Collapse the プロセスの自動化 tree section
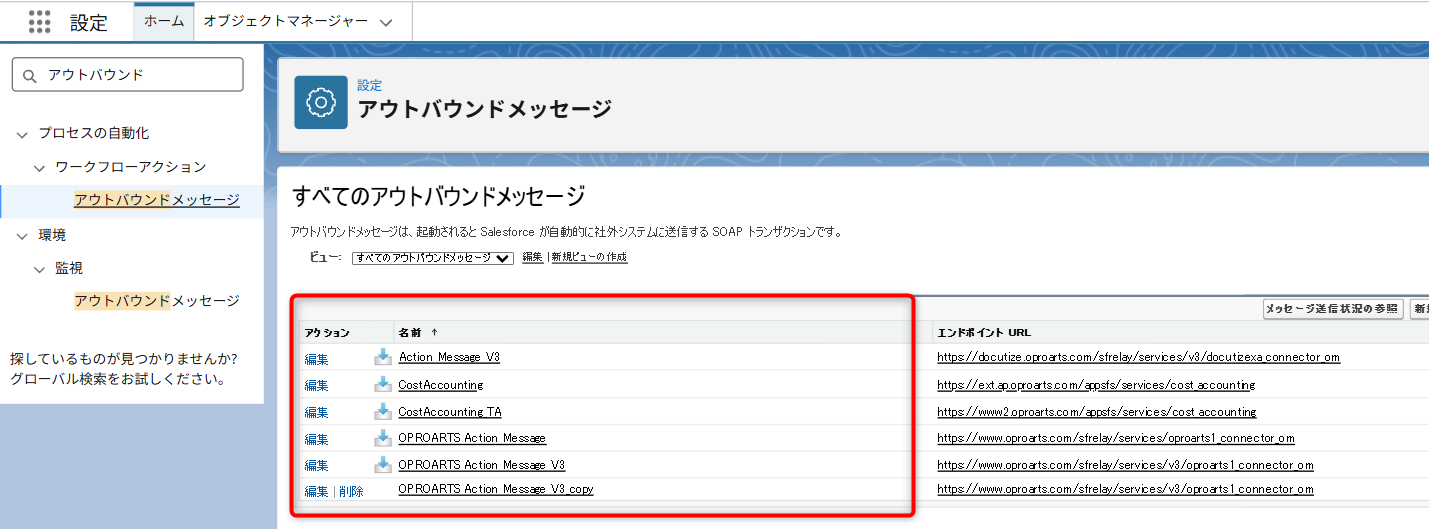Viewport: 1429px width, 529px height. [x=23, y=133]
